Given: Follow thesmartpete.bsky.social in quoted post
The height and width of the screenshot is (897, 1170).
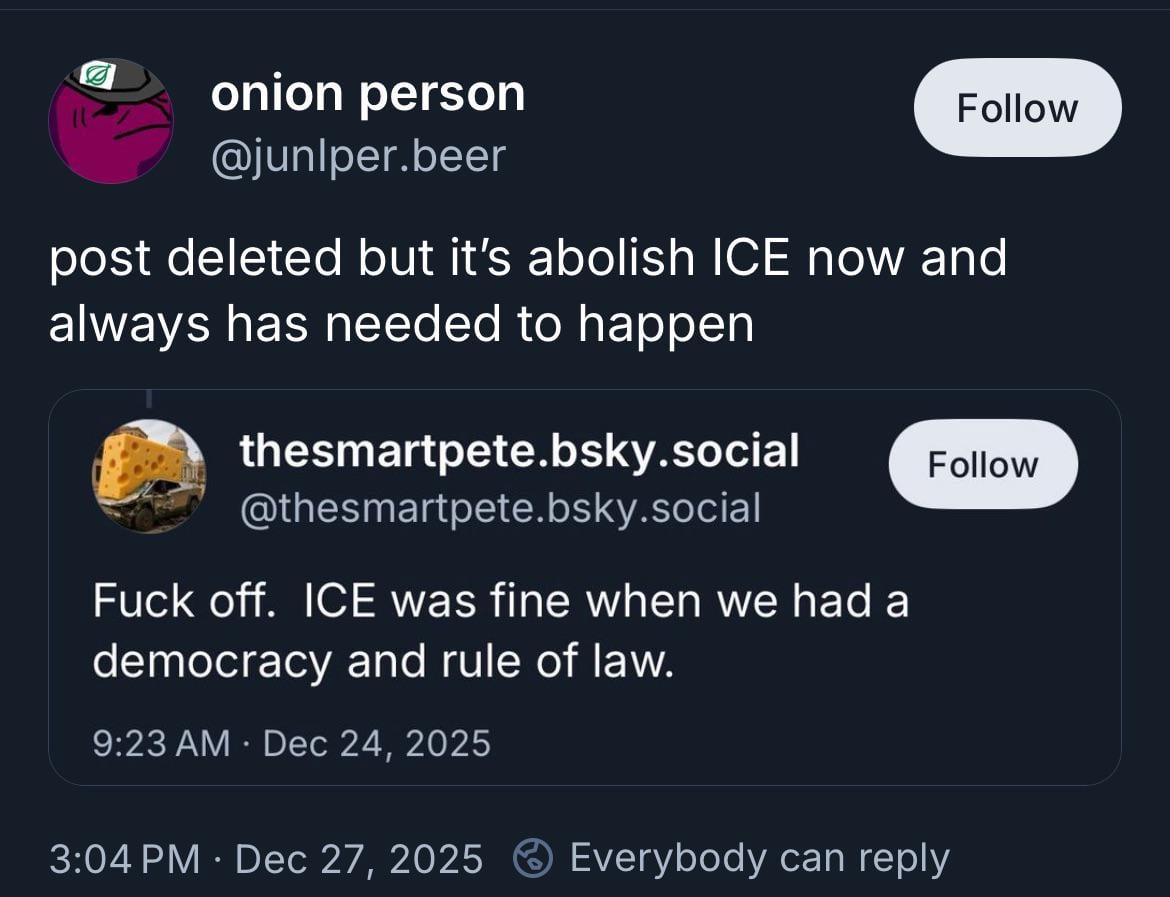Looking at the screenshot, I should click(982, 465).
